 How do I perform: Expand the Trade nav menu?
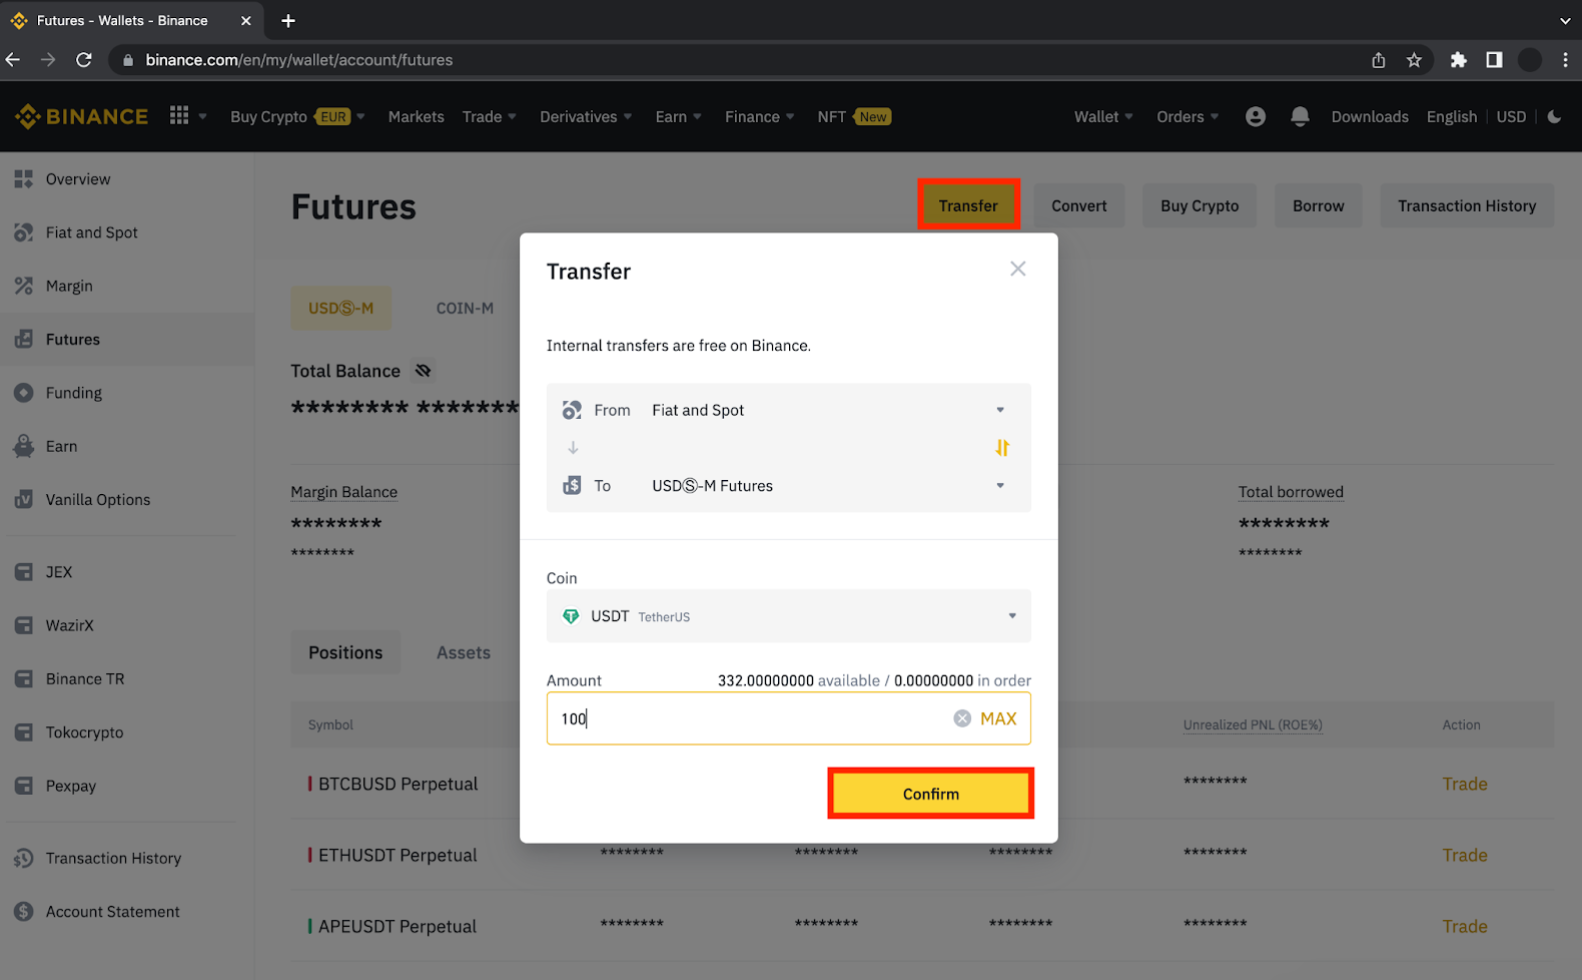point(489,117)
